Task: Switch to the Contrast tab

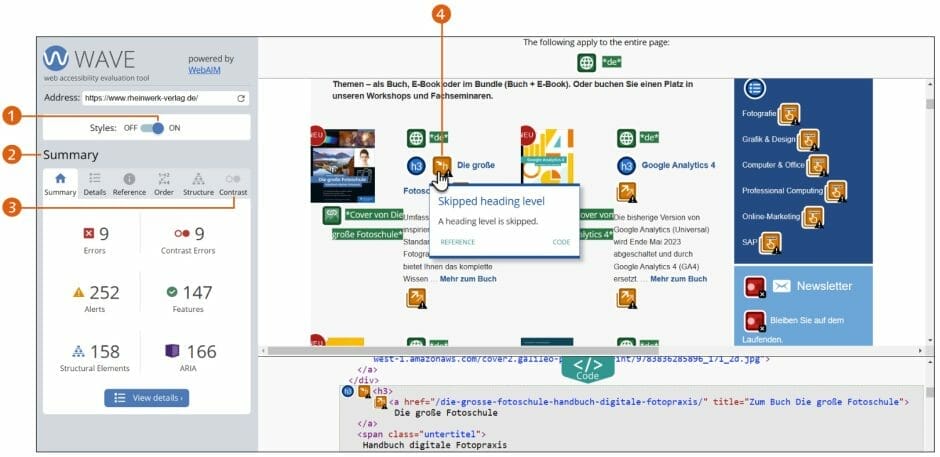Action: coord(233,185)
